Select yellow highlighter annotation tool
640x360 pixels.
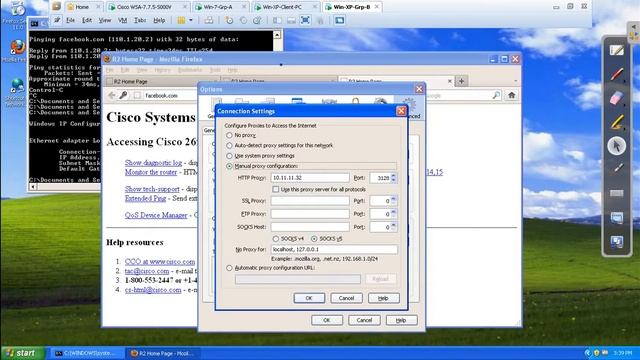[x=617, y=122]
